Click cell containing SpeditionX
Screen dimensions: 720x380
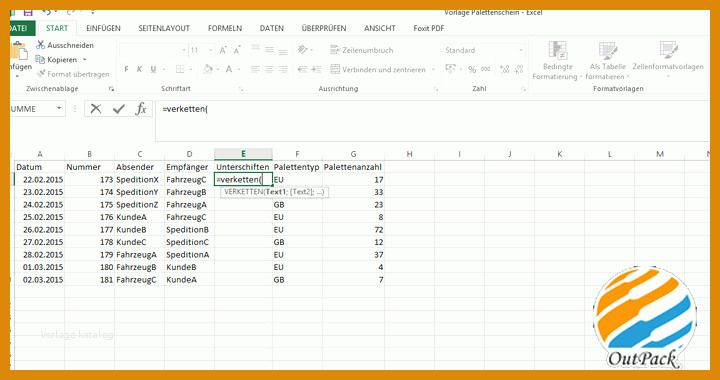140,179
